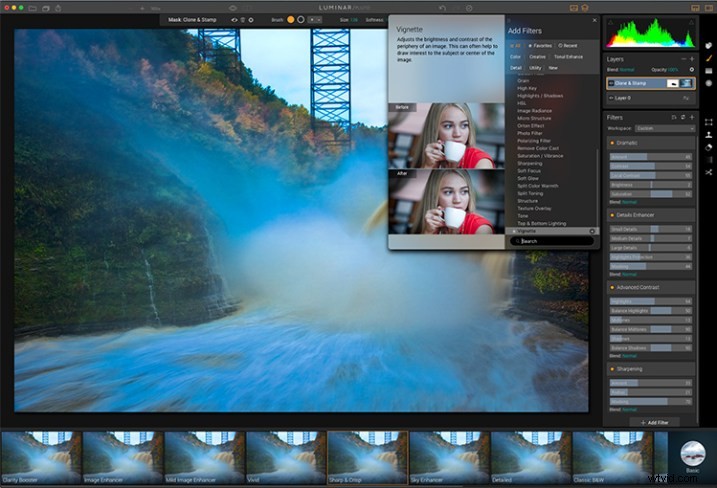Image resolution: width=717 pixels, height=488 pixels.
Task: Select Tonal Enhance filter category
Action: point(568,57)
